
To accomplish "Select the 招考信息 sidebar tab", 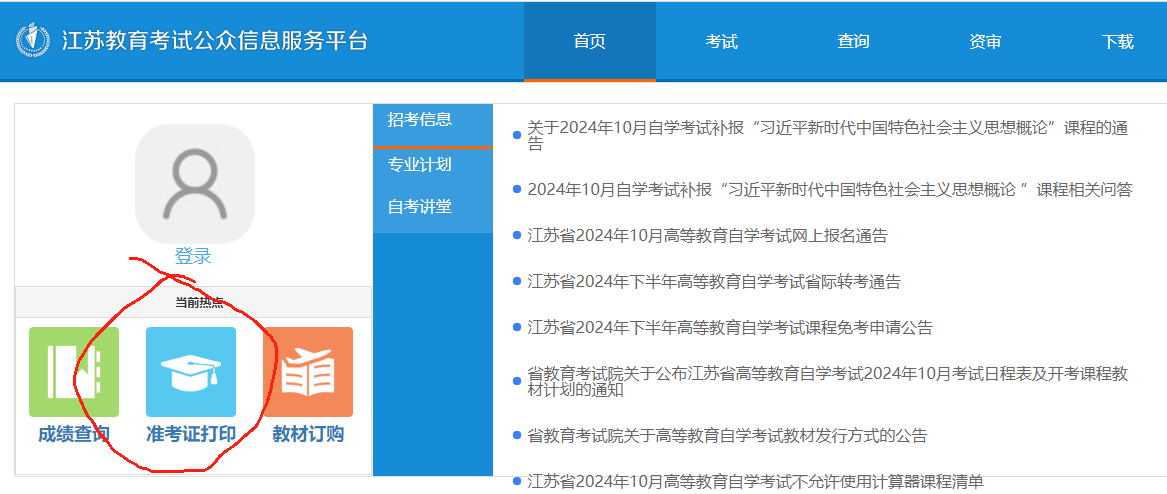I will [420, 120].
